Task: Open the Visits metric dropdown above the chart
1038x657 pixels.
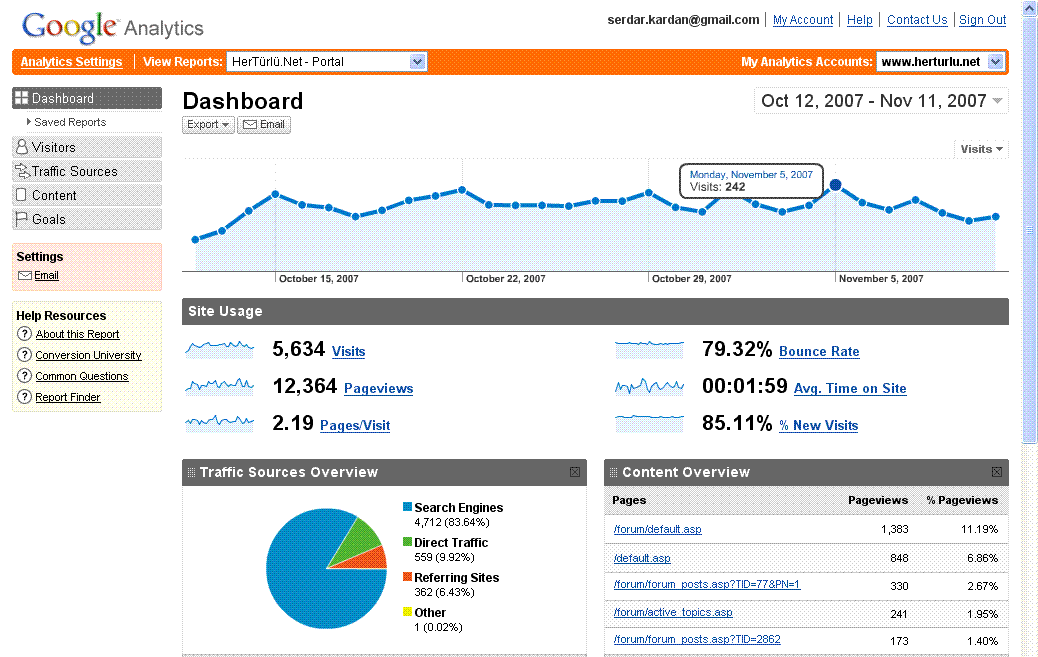Action: [980, 148]
